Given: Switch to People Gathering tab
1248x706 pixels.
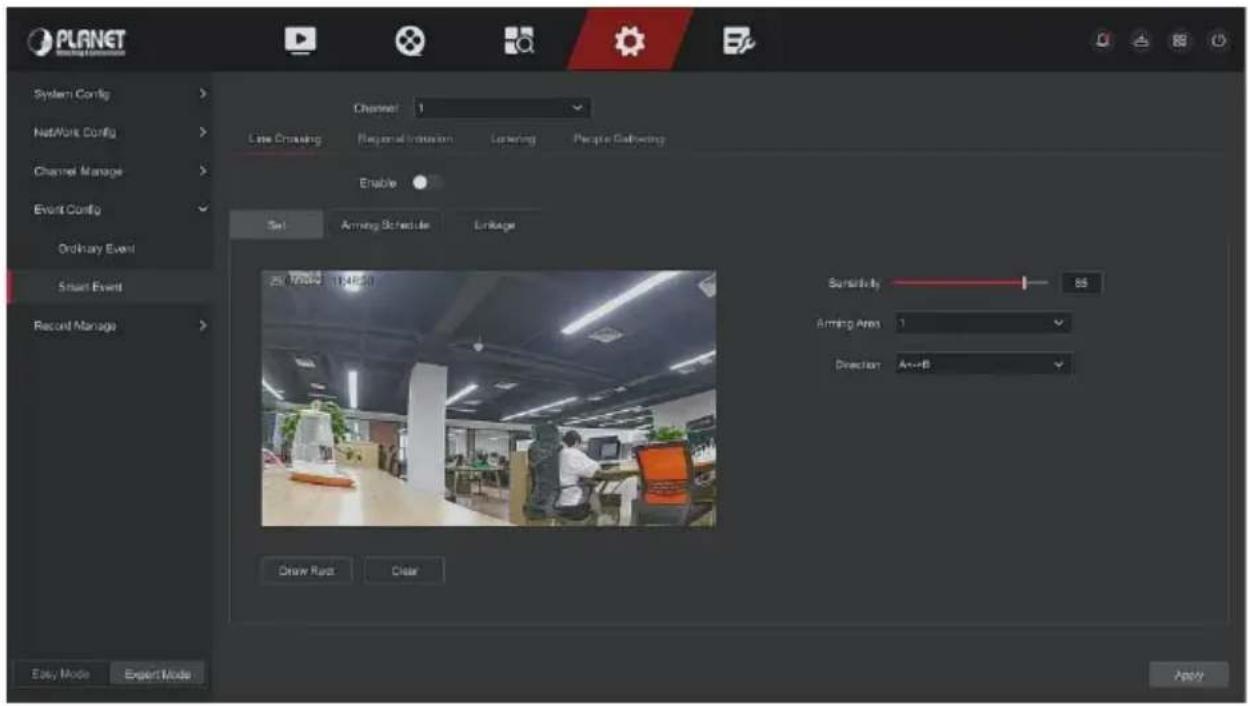Looking at the screenshot, I should [618, 139].
